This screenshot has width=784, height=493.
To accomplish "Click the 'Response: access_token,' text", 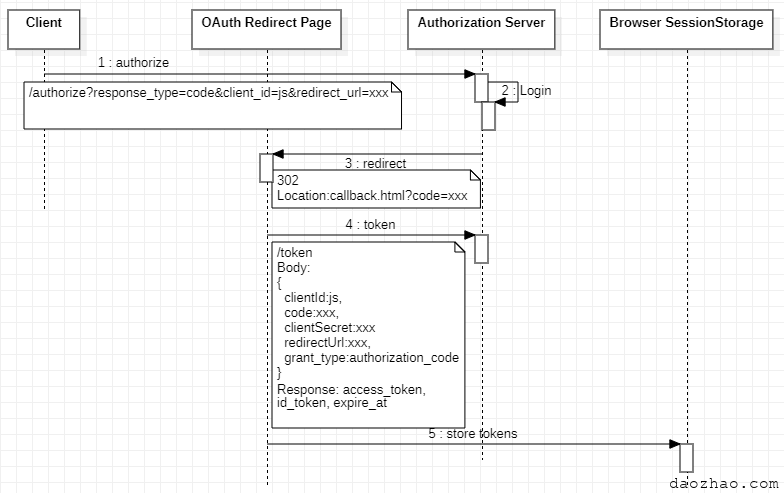I will [x=352, y=390].
